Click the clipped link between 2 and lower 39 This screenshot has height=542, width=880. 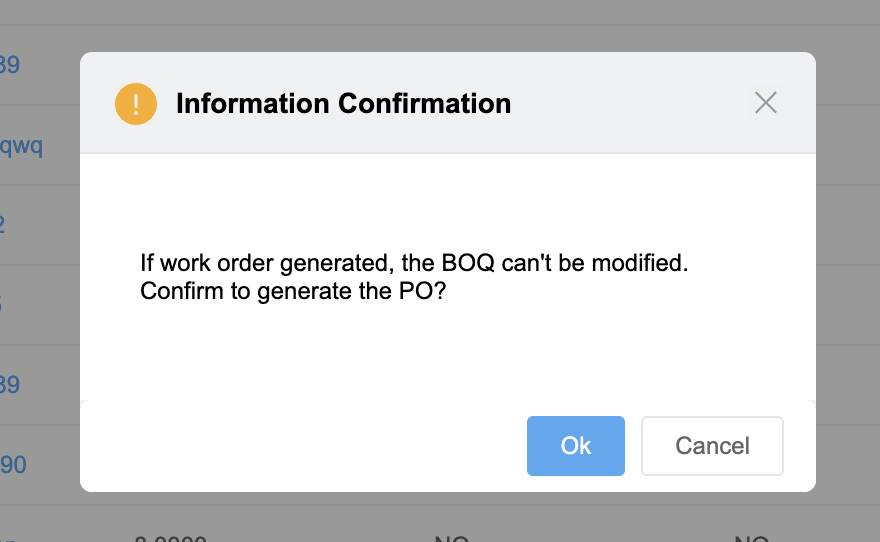pyautogui.click(x=1, y=305)
